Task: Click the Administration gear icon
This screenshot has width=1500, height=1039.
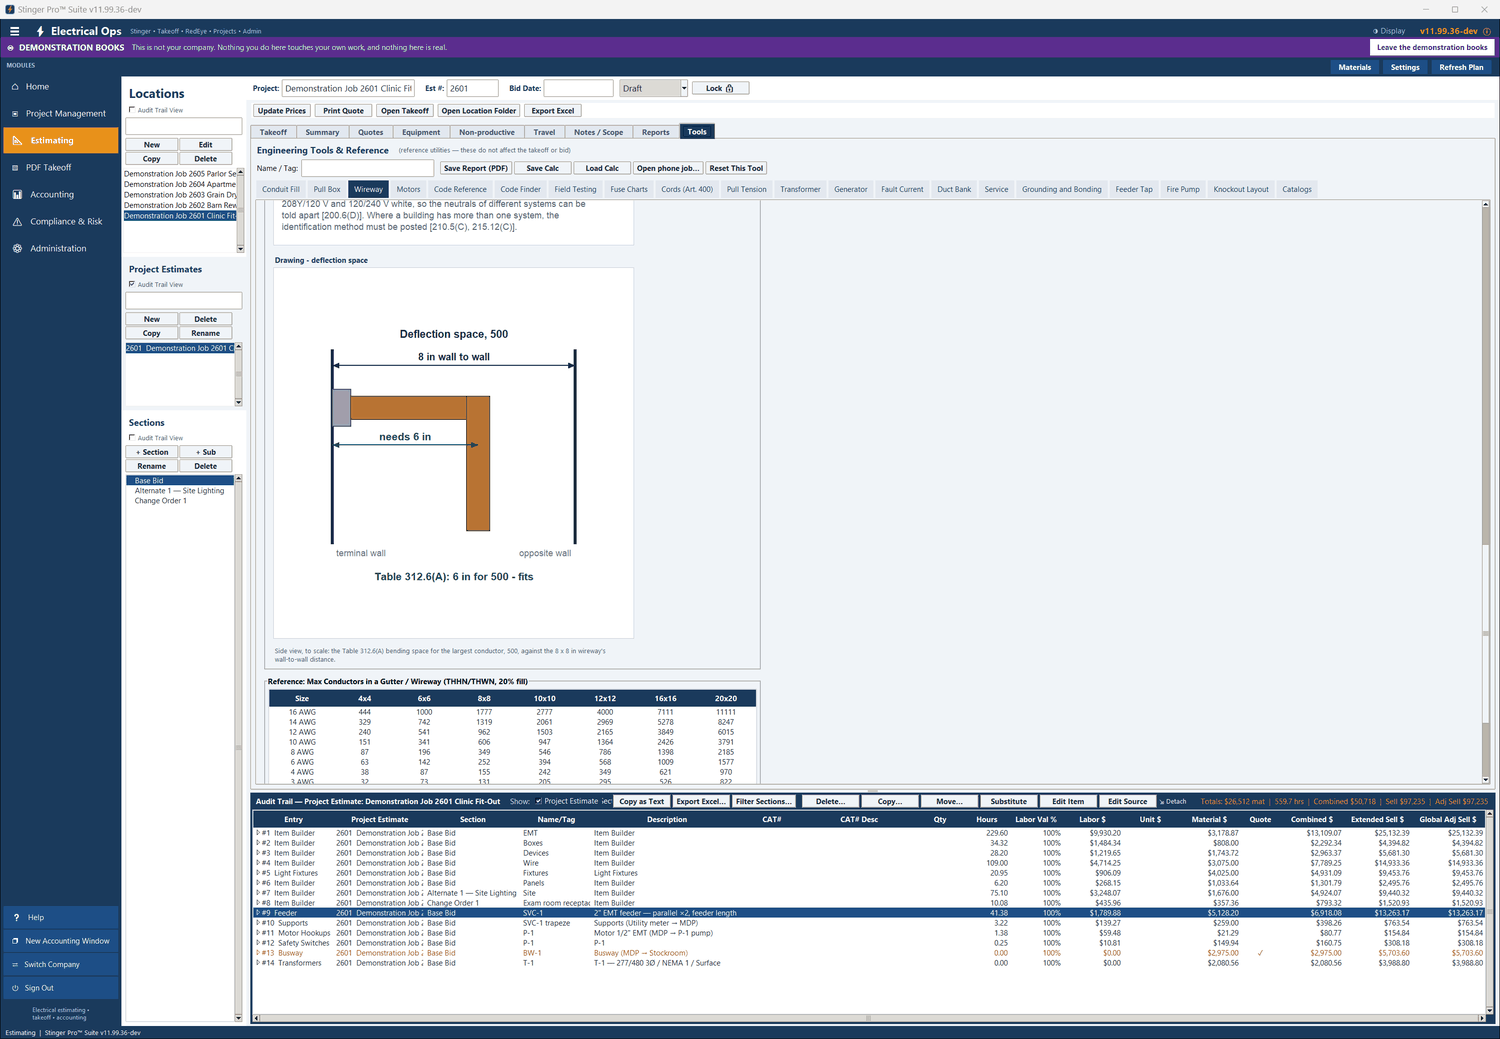Action: coord(16,249)
